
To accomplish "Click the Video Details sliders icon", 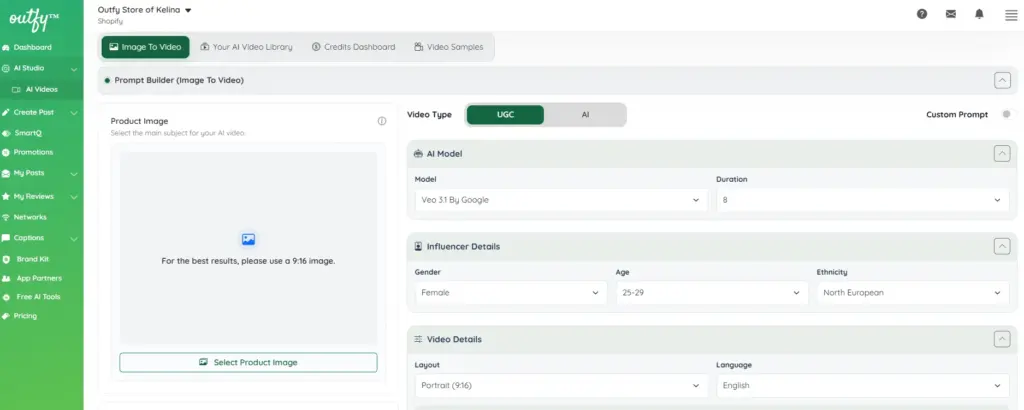I will (x=418, y=339).
